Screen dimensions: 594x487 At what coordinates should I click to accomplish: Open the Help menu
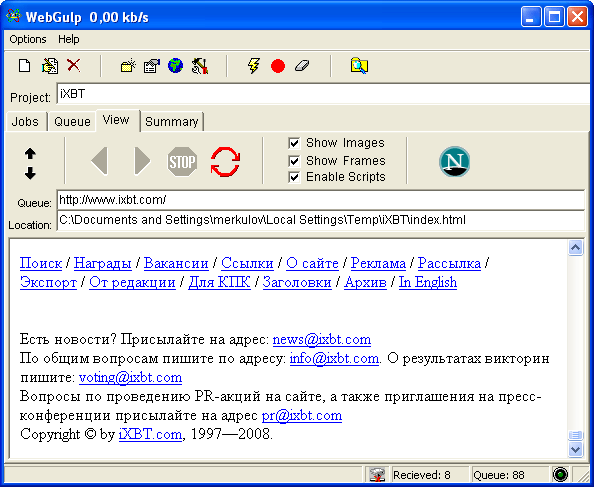(x=69, y=39)
